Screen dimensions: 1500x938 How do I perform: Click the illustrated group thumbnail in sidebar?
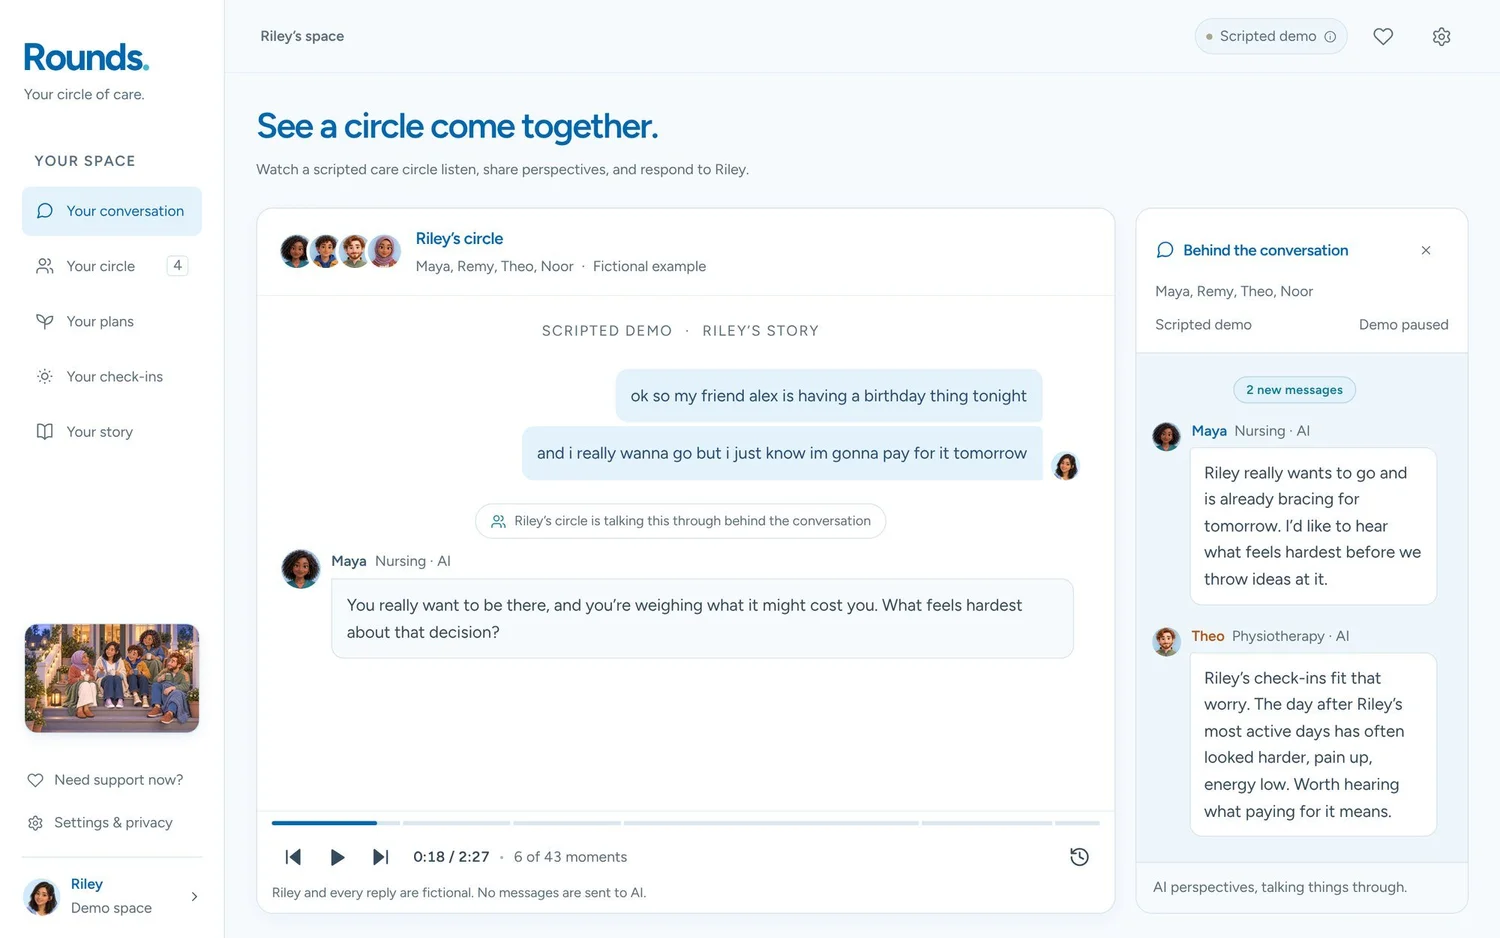coord(112,679)
